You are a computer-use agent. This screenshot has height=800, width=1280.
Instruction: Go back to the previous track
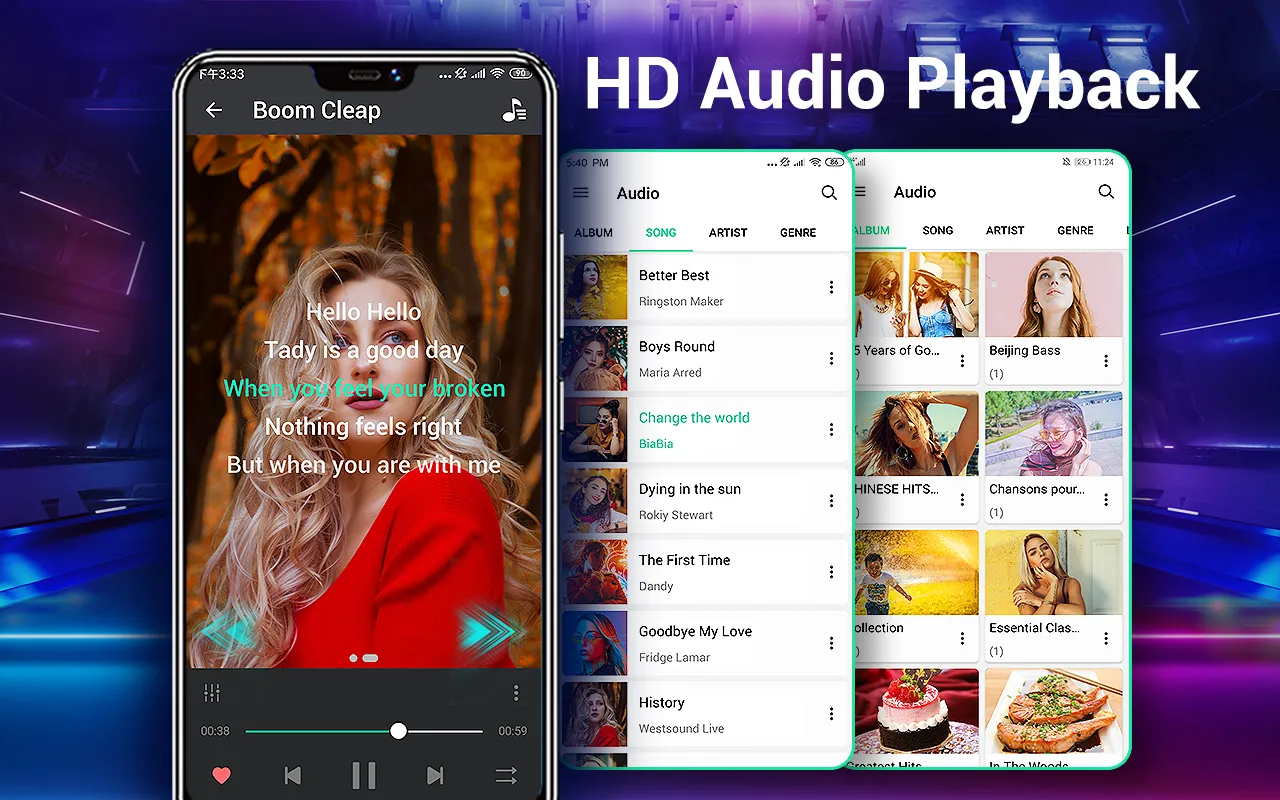click(x=292, y=775)
